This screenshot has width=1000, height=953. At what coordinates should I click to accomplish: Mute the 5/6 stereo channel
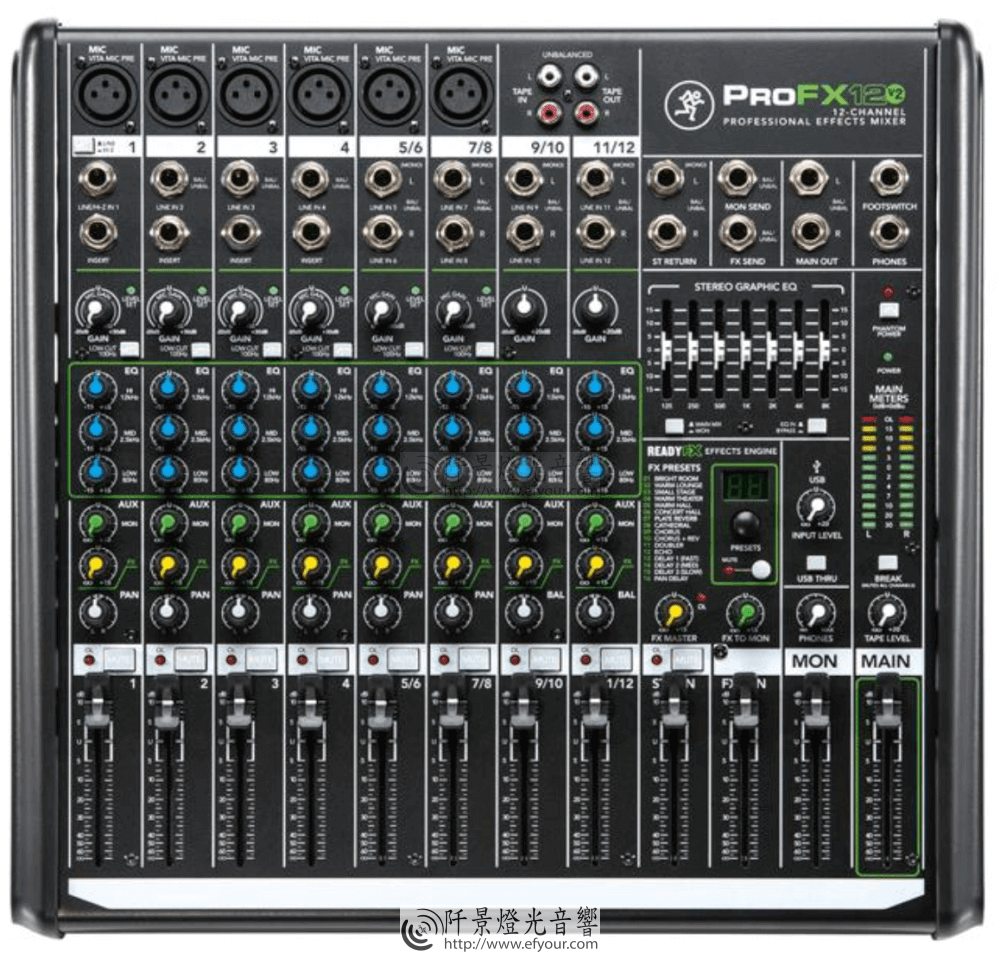(404, 660)
